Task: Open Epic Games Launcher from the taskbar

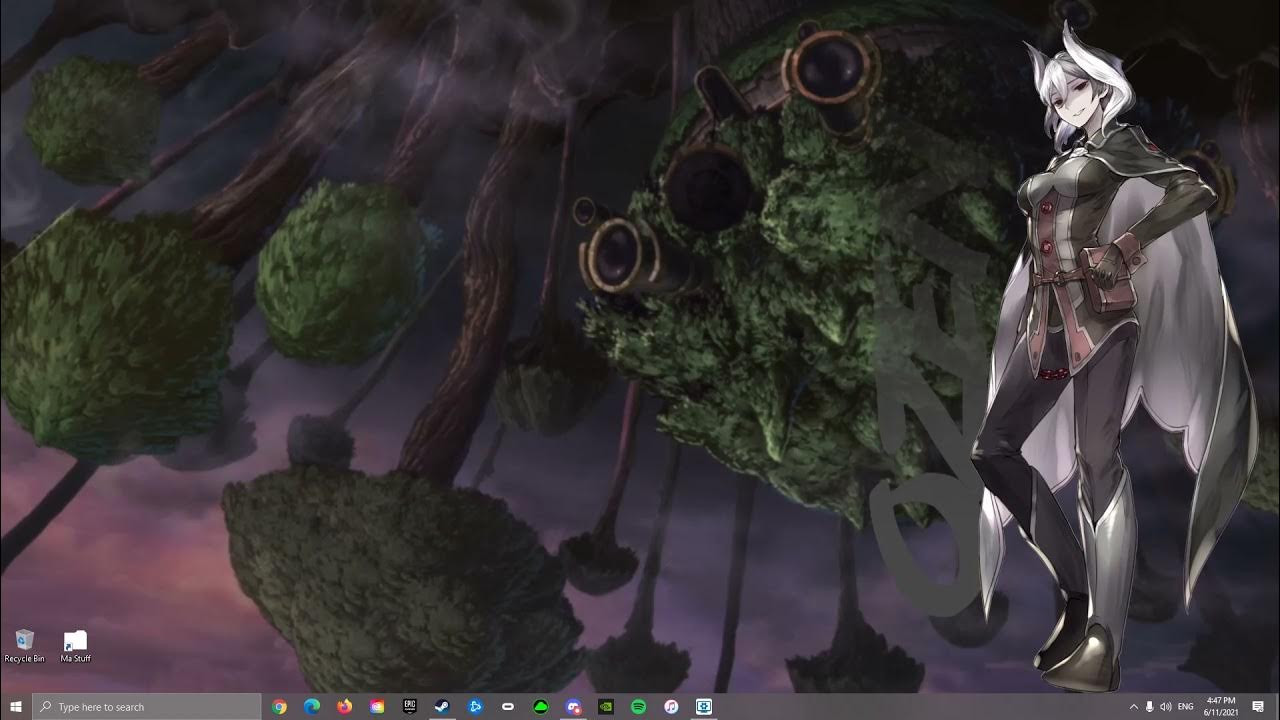Action: [410, 707]
